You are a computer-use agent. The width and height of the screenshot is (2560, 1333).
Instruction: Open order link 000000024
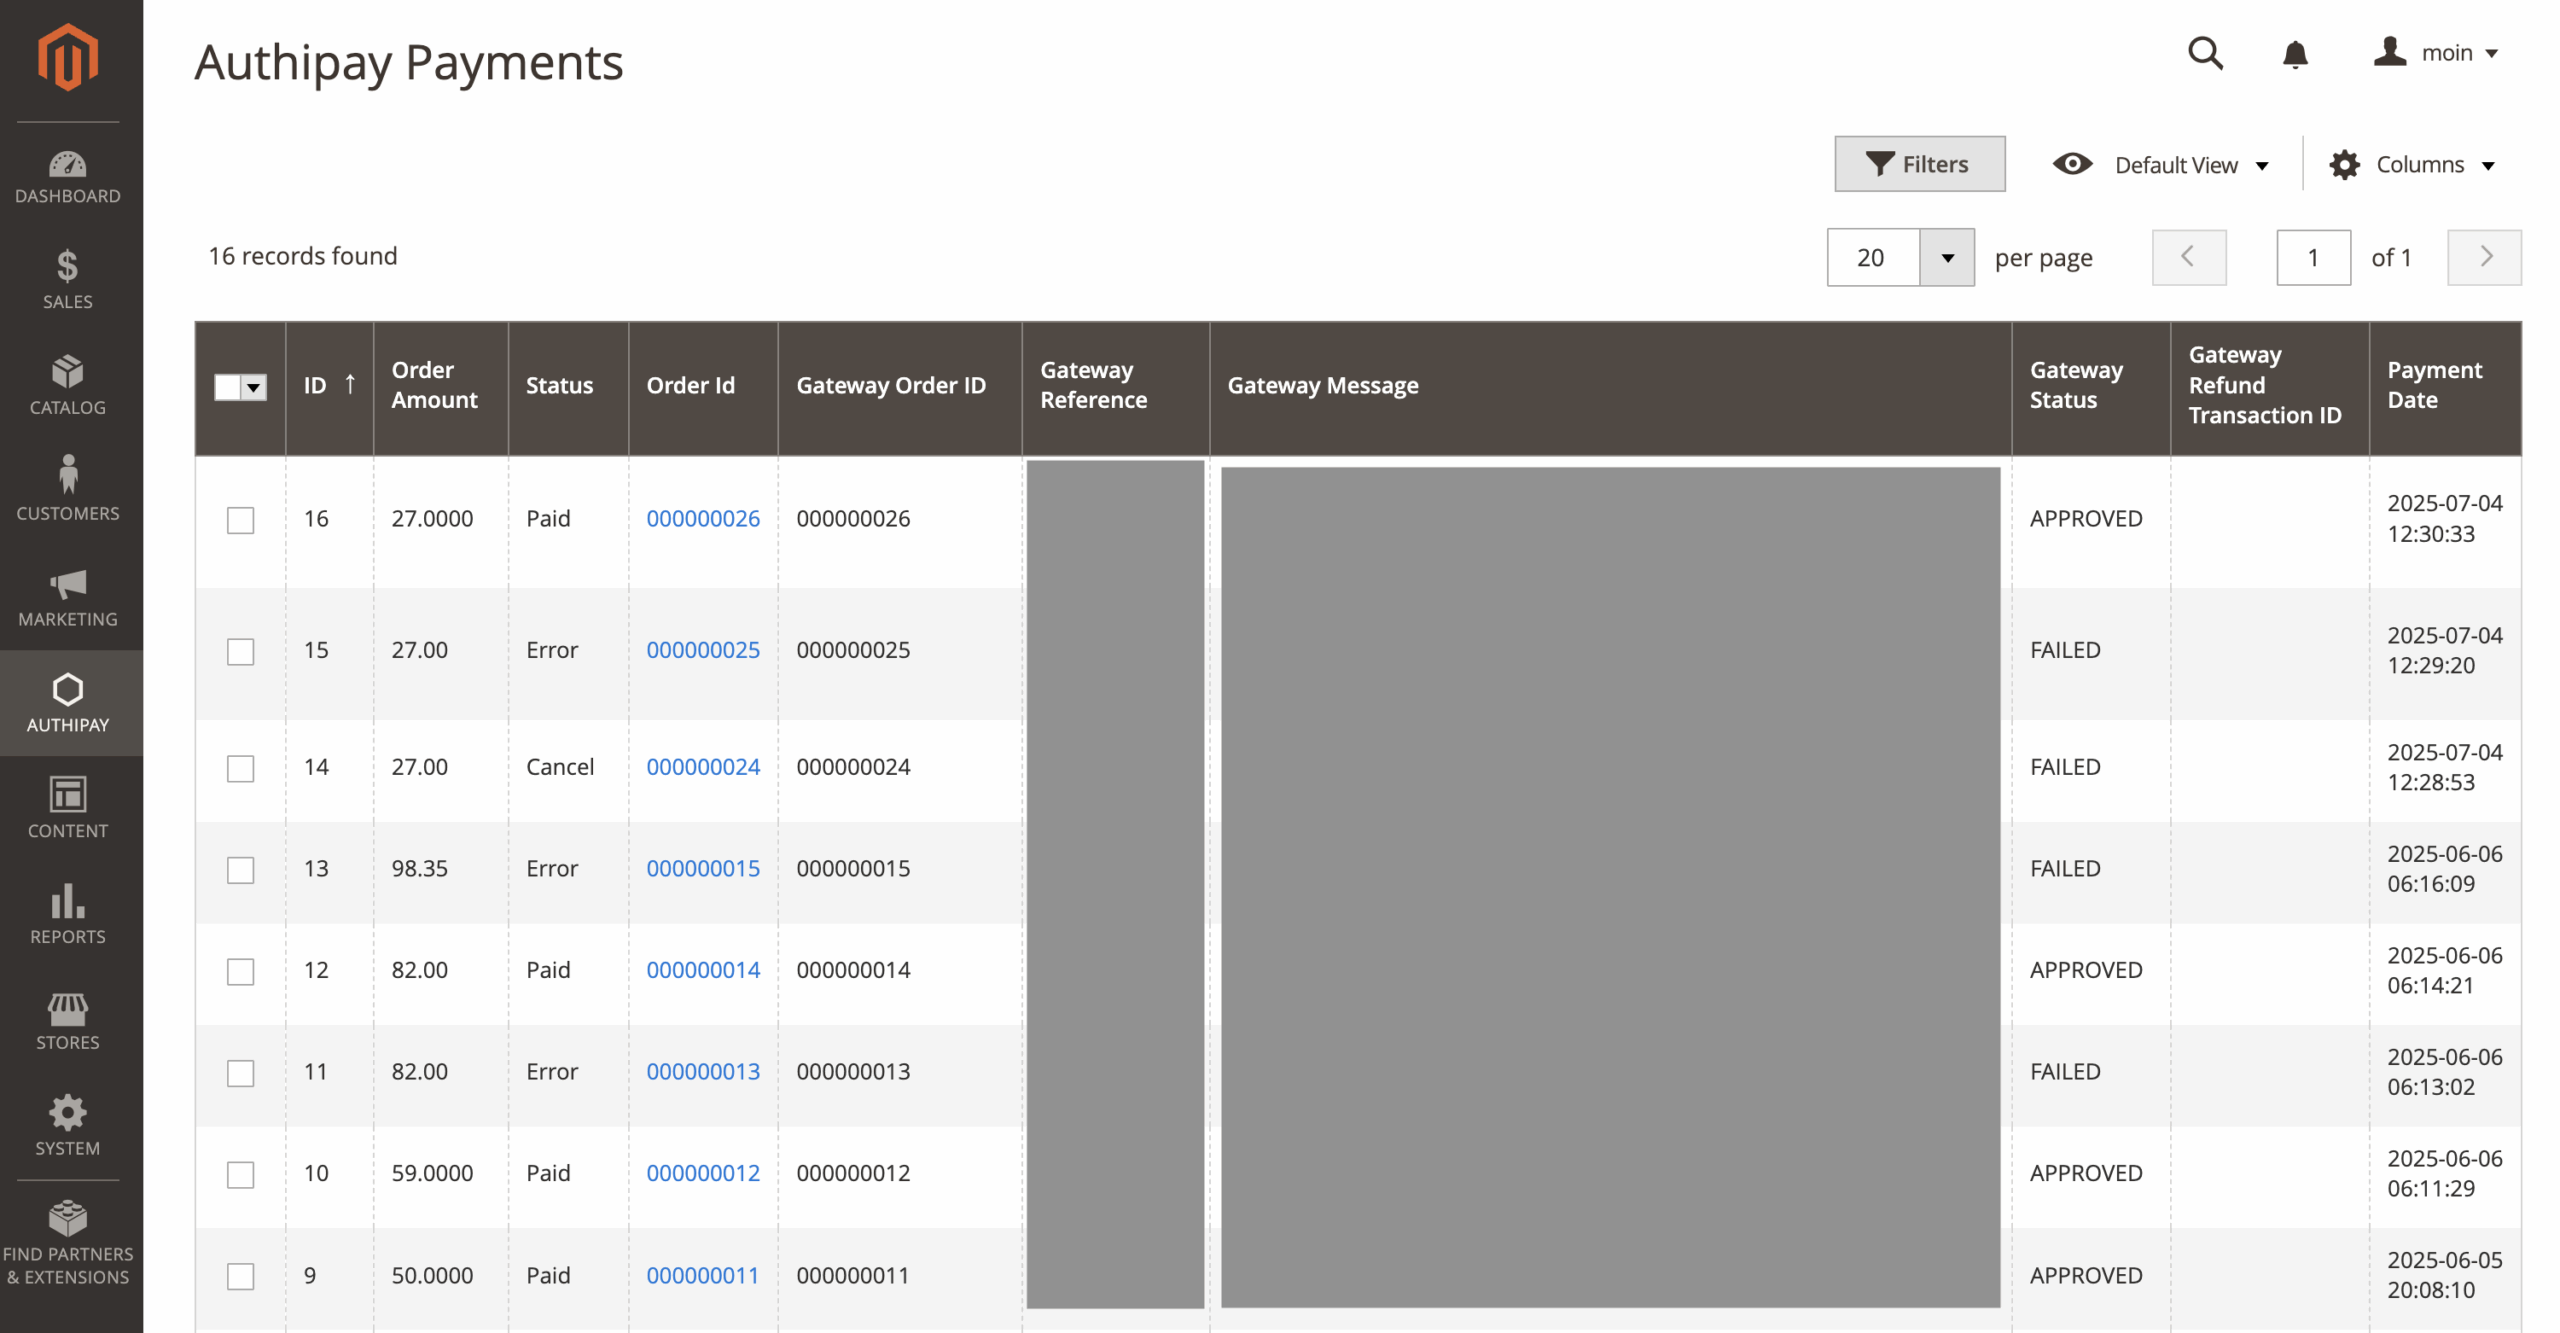point(702,767)
